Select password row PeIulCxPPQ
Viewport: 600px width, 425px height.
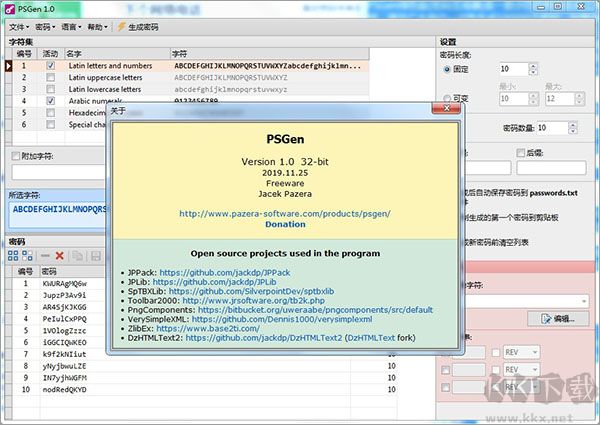pos(64,319)
